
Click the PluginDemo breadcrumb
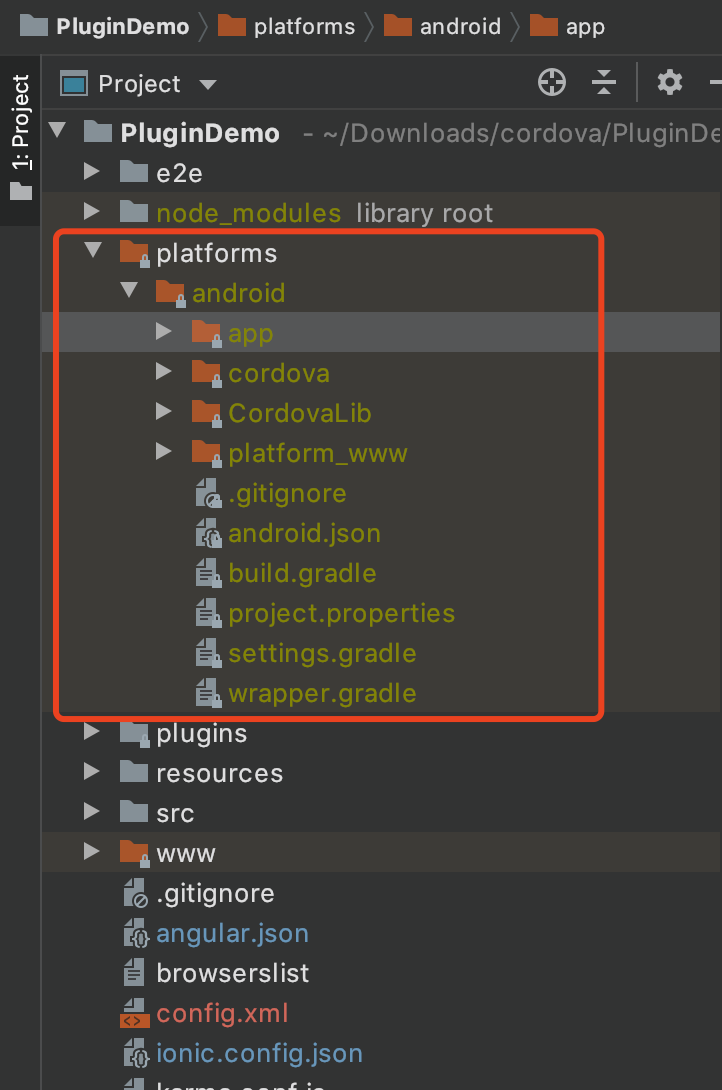point(122,26)
